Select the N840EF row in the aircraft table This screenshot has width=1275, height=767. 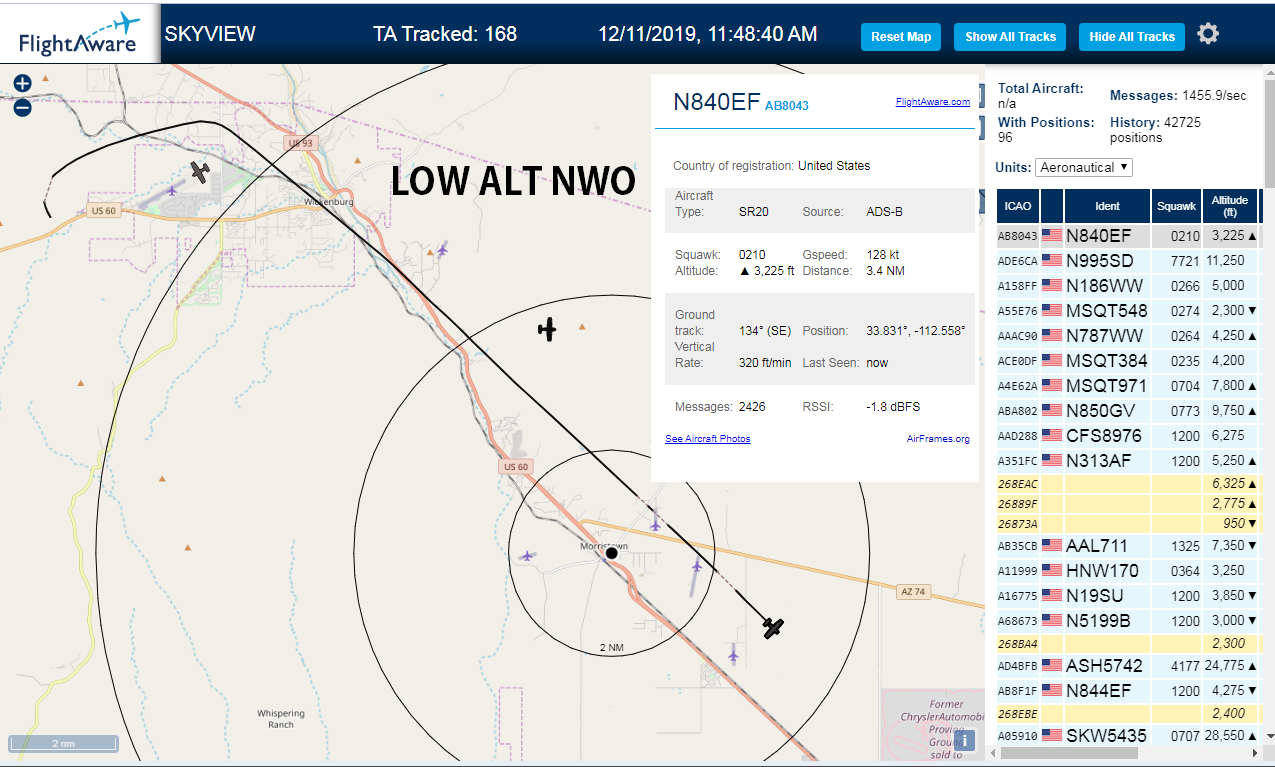[x=1128, y=236]
